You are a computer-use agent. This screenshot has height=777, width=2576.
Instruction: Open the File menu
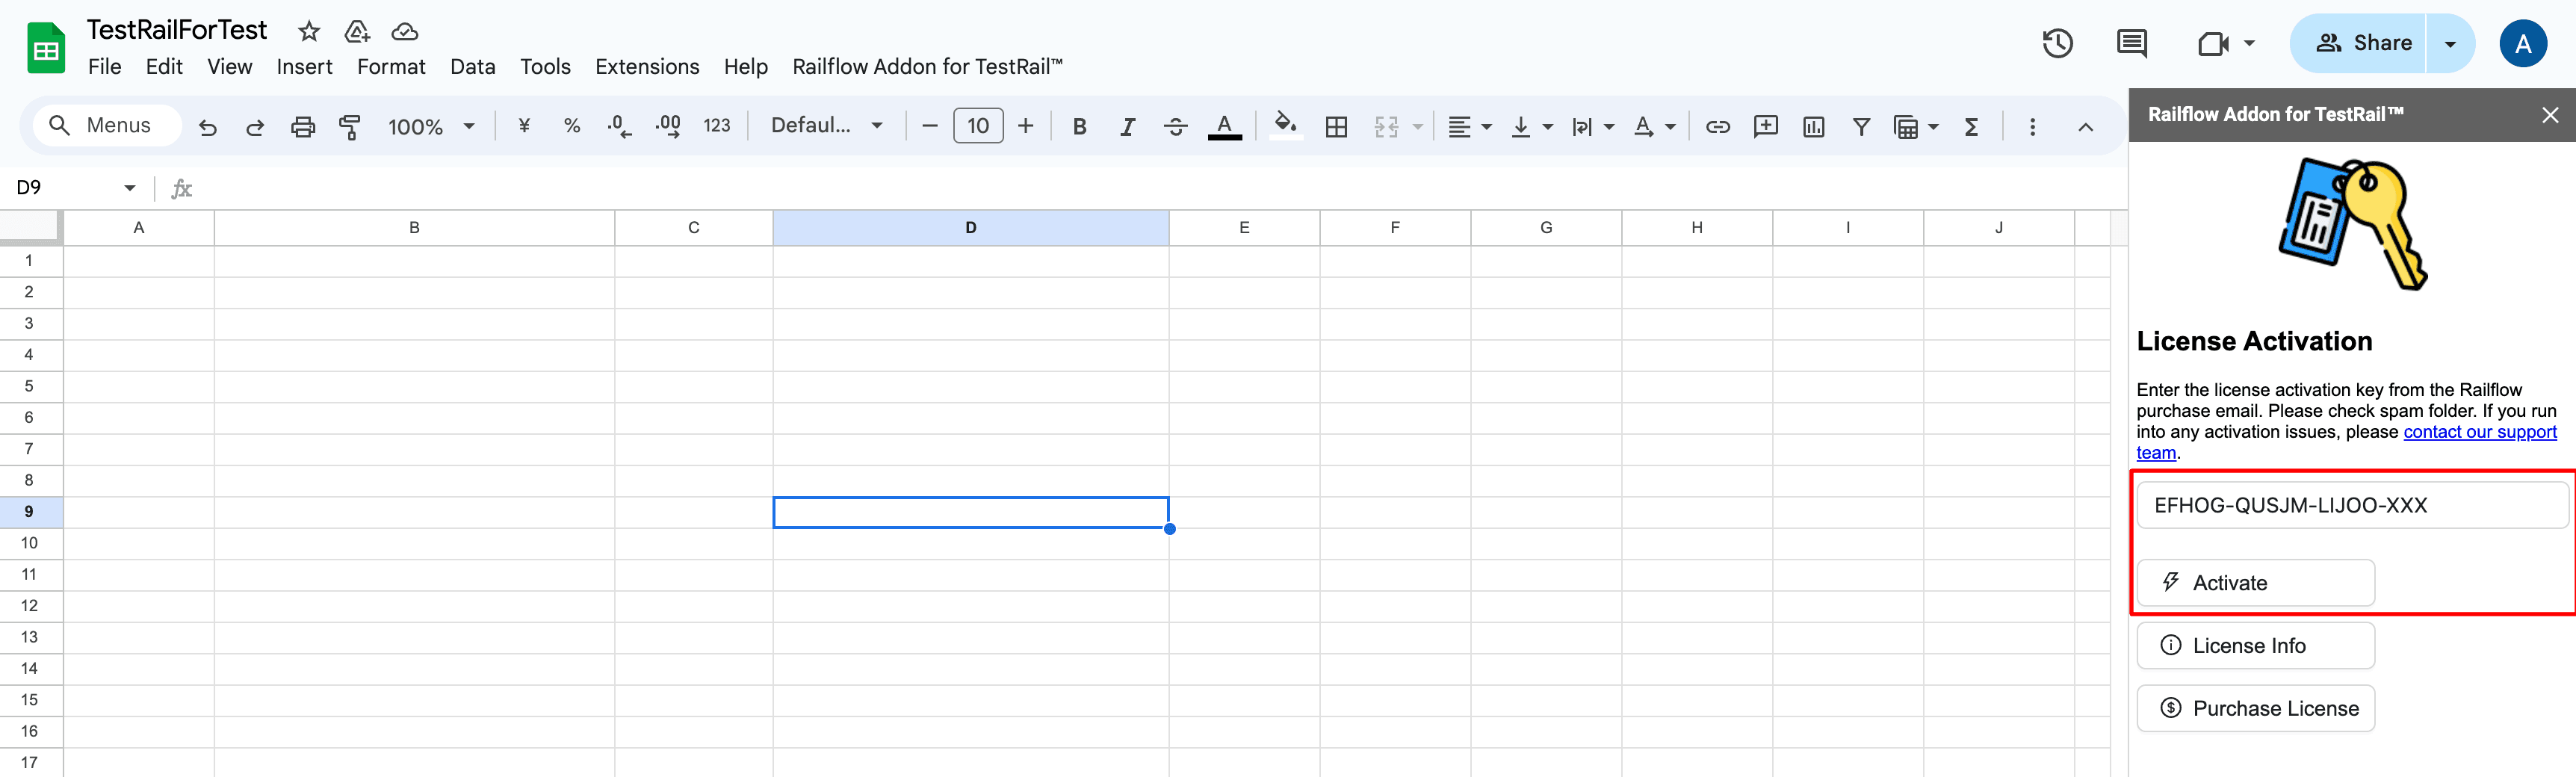[104, 67]
